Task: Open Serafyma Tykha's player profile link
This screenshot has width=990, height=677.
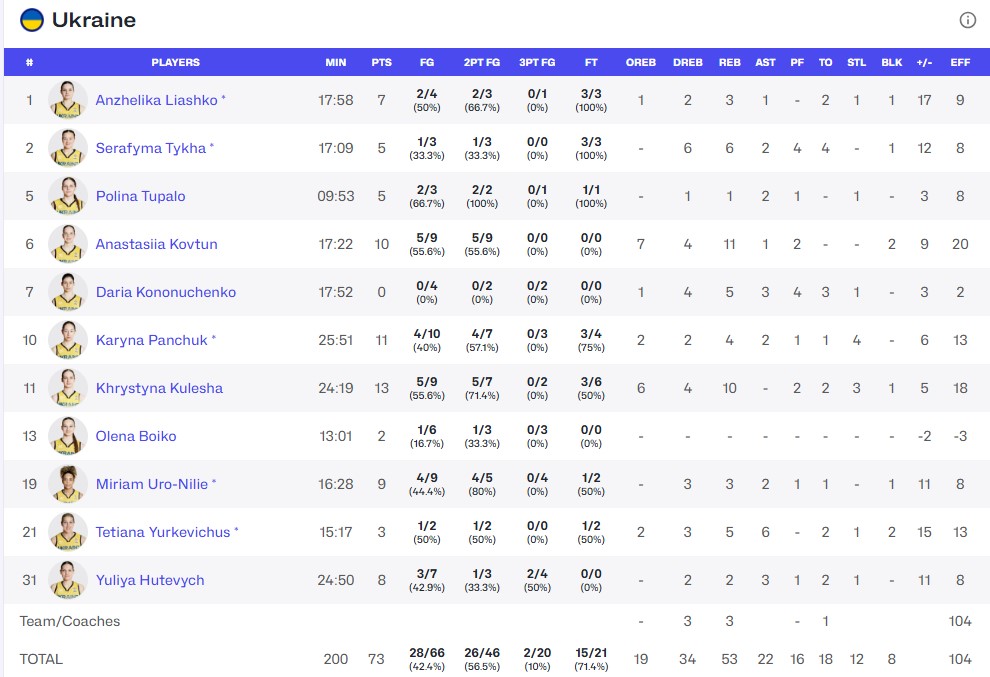Action: (150, 148)
